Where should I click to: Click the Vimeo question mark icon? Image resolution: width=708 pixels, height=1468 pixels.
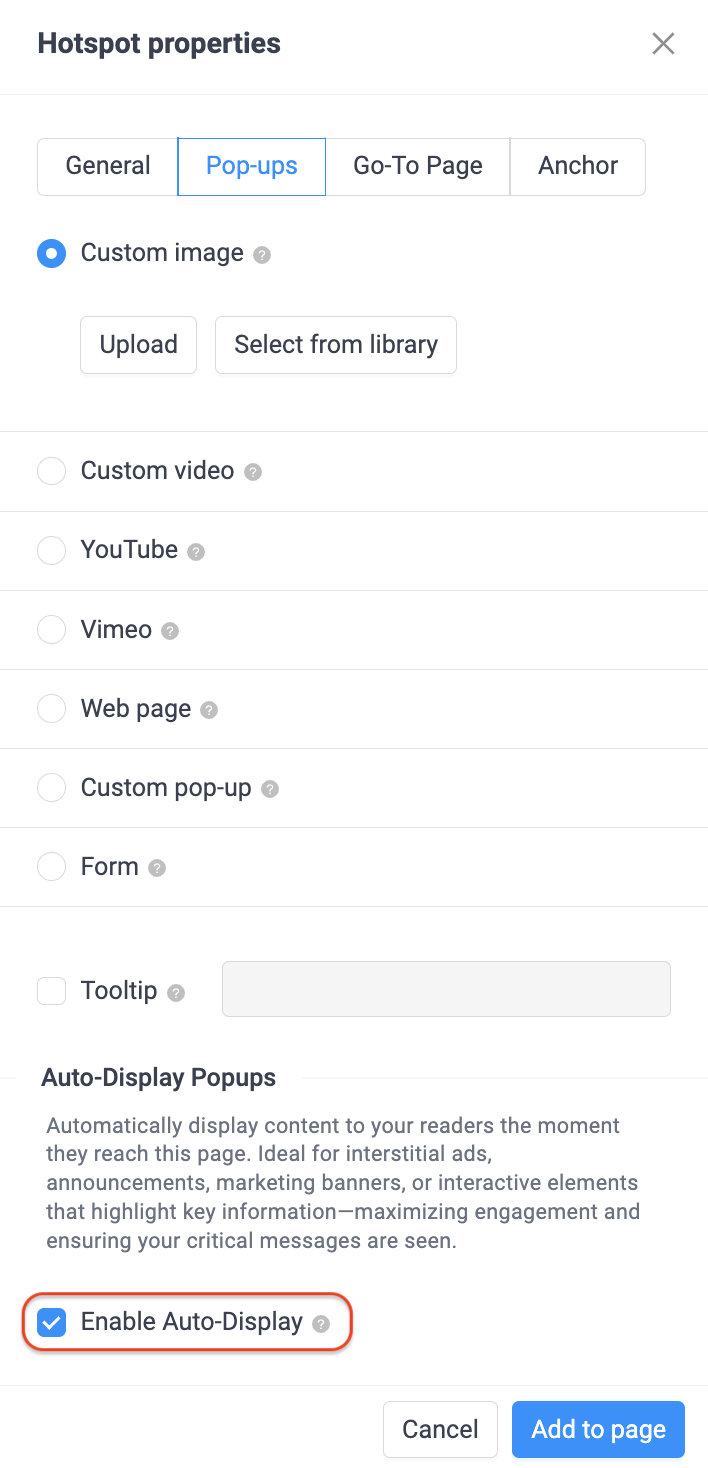coord(170,631)
